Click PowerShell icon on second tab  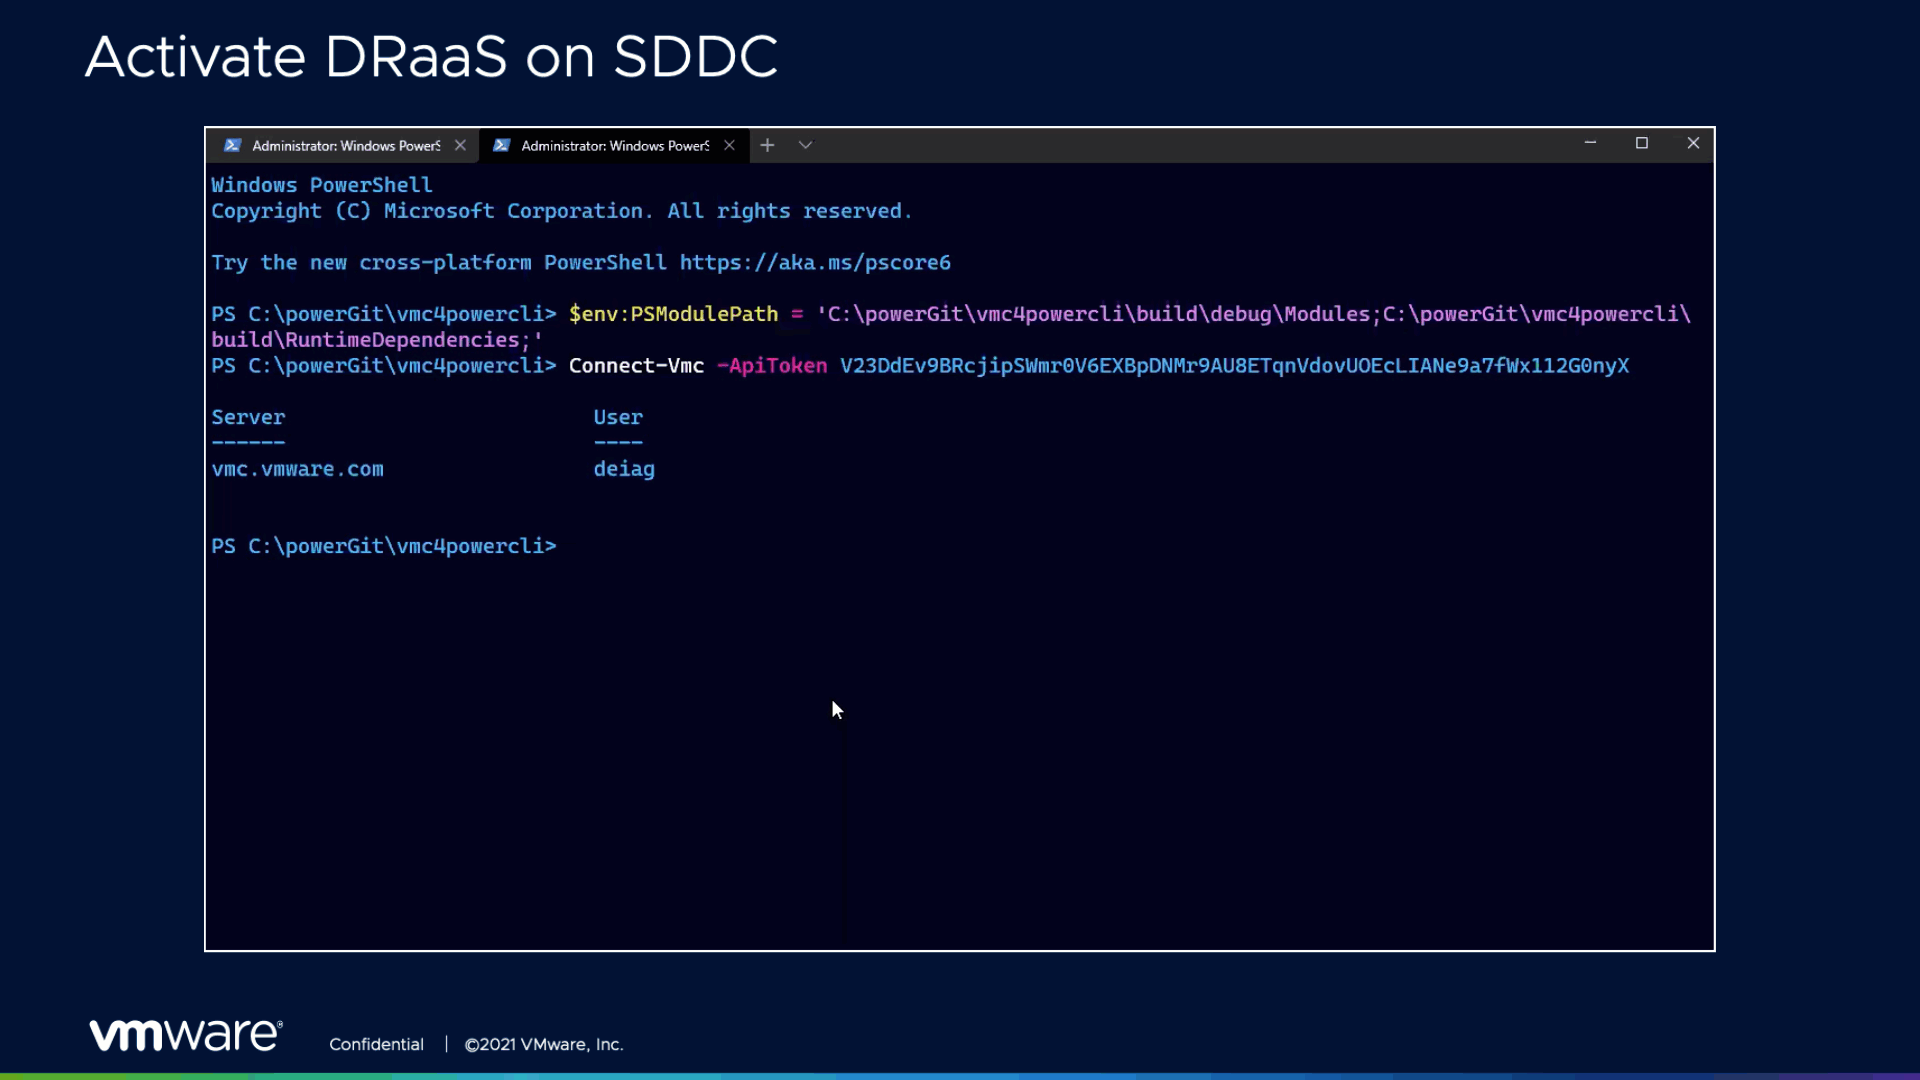[502, 146]
